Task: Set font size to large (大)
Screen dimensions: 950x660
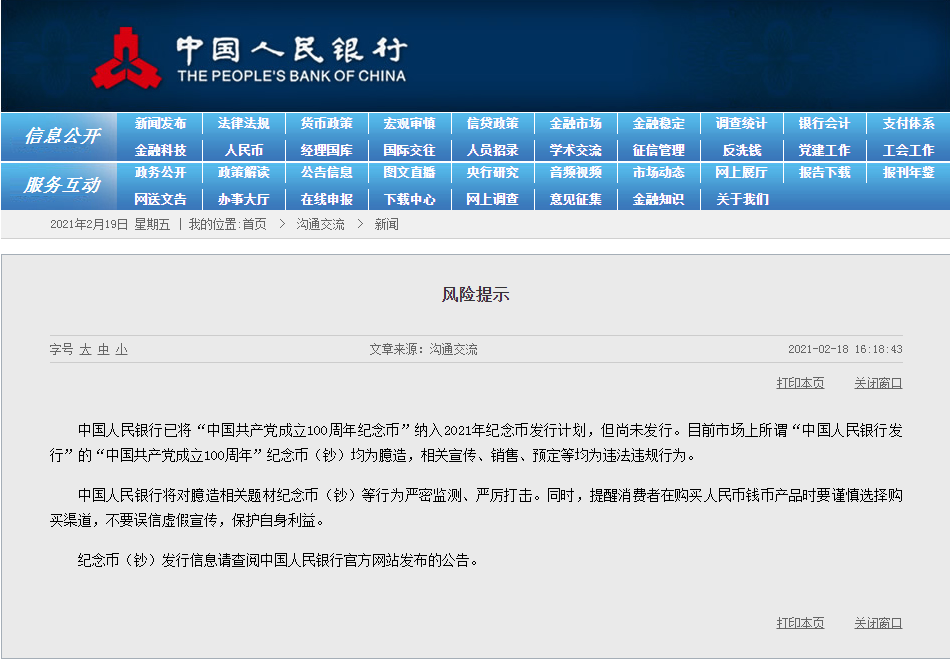Action: point(85,350)
